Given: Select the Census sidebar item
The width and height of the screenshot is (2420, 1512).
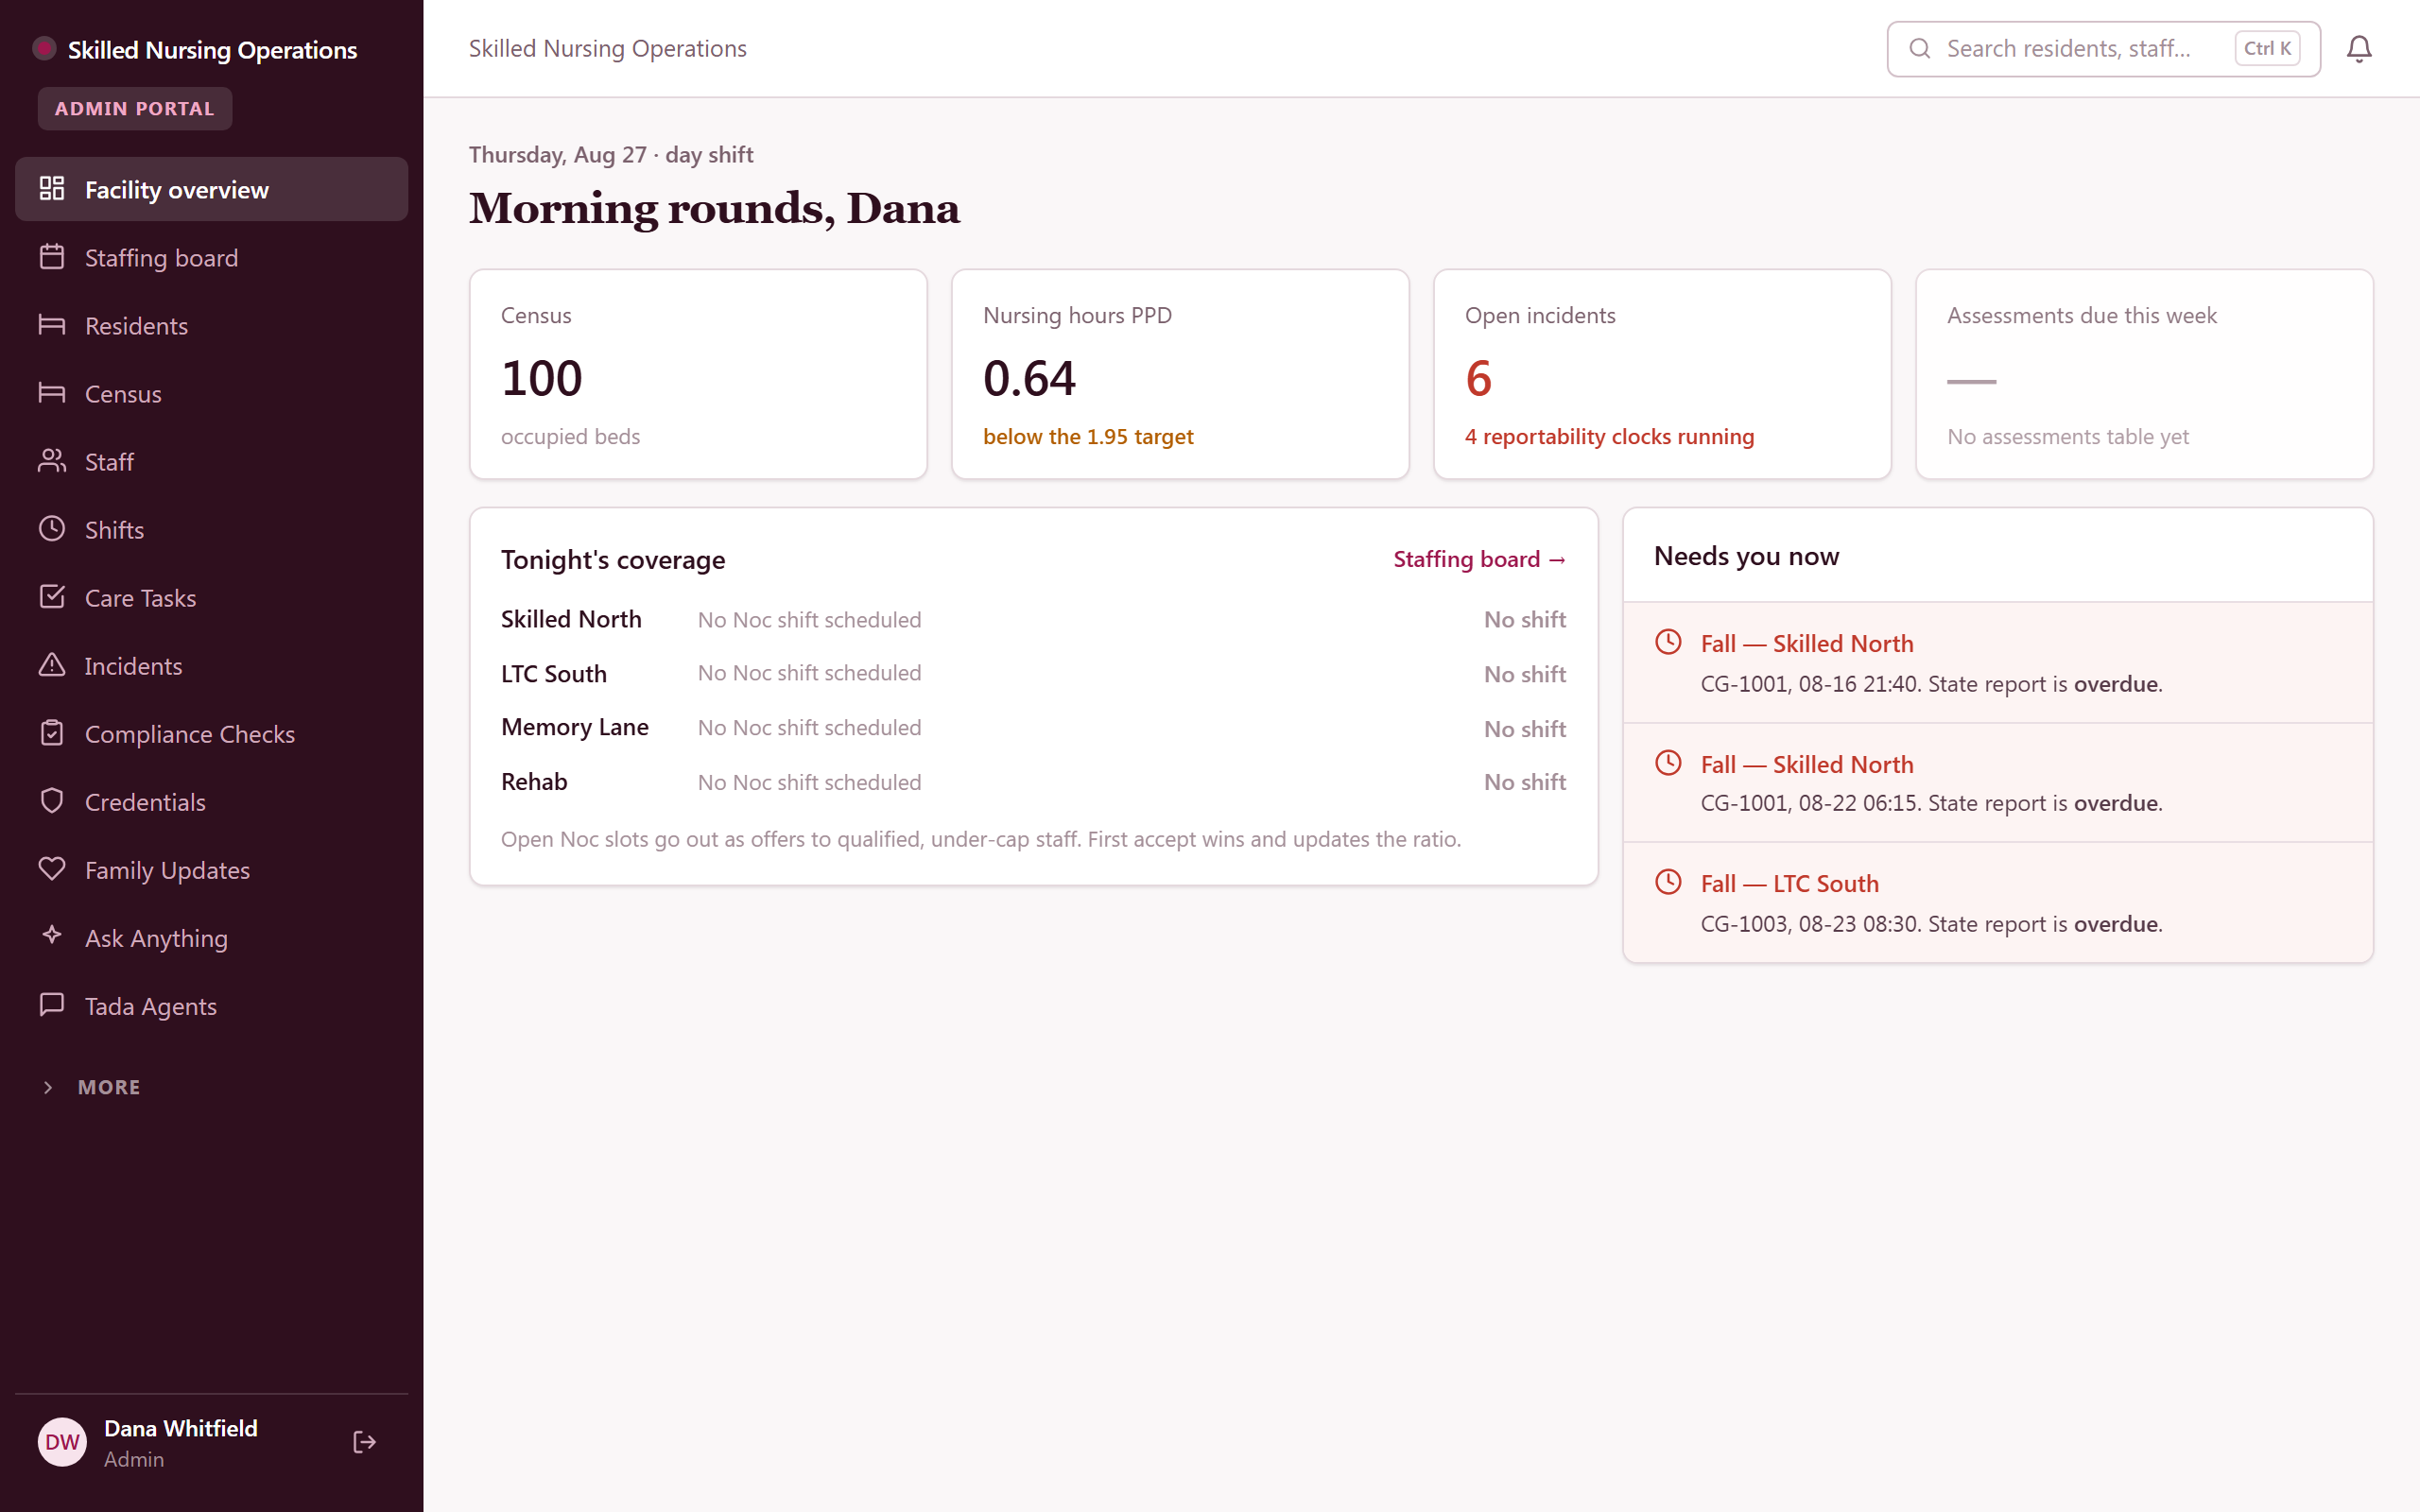Looking at the screenshot, I should click(211, 393).
